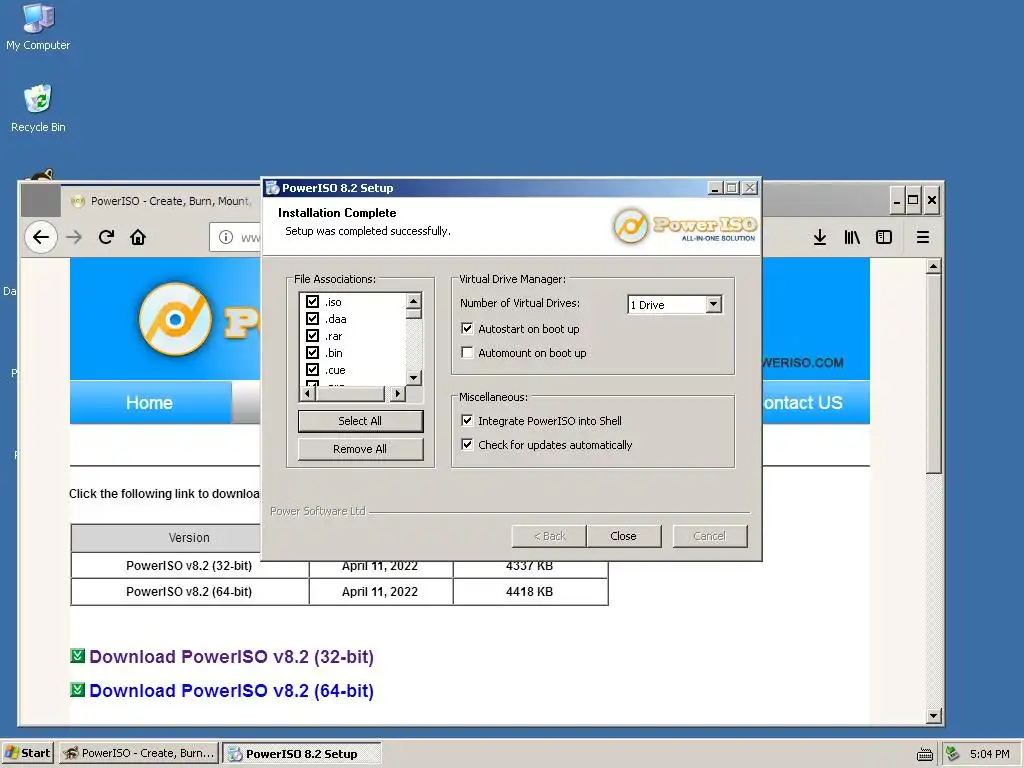
Task: Click the system clock showing 5:04 PM
Action: [x=989, y=754]
